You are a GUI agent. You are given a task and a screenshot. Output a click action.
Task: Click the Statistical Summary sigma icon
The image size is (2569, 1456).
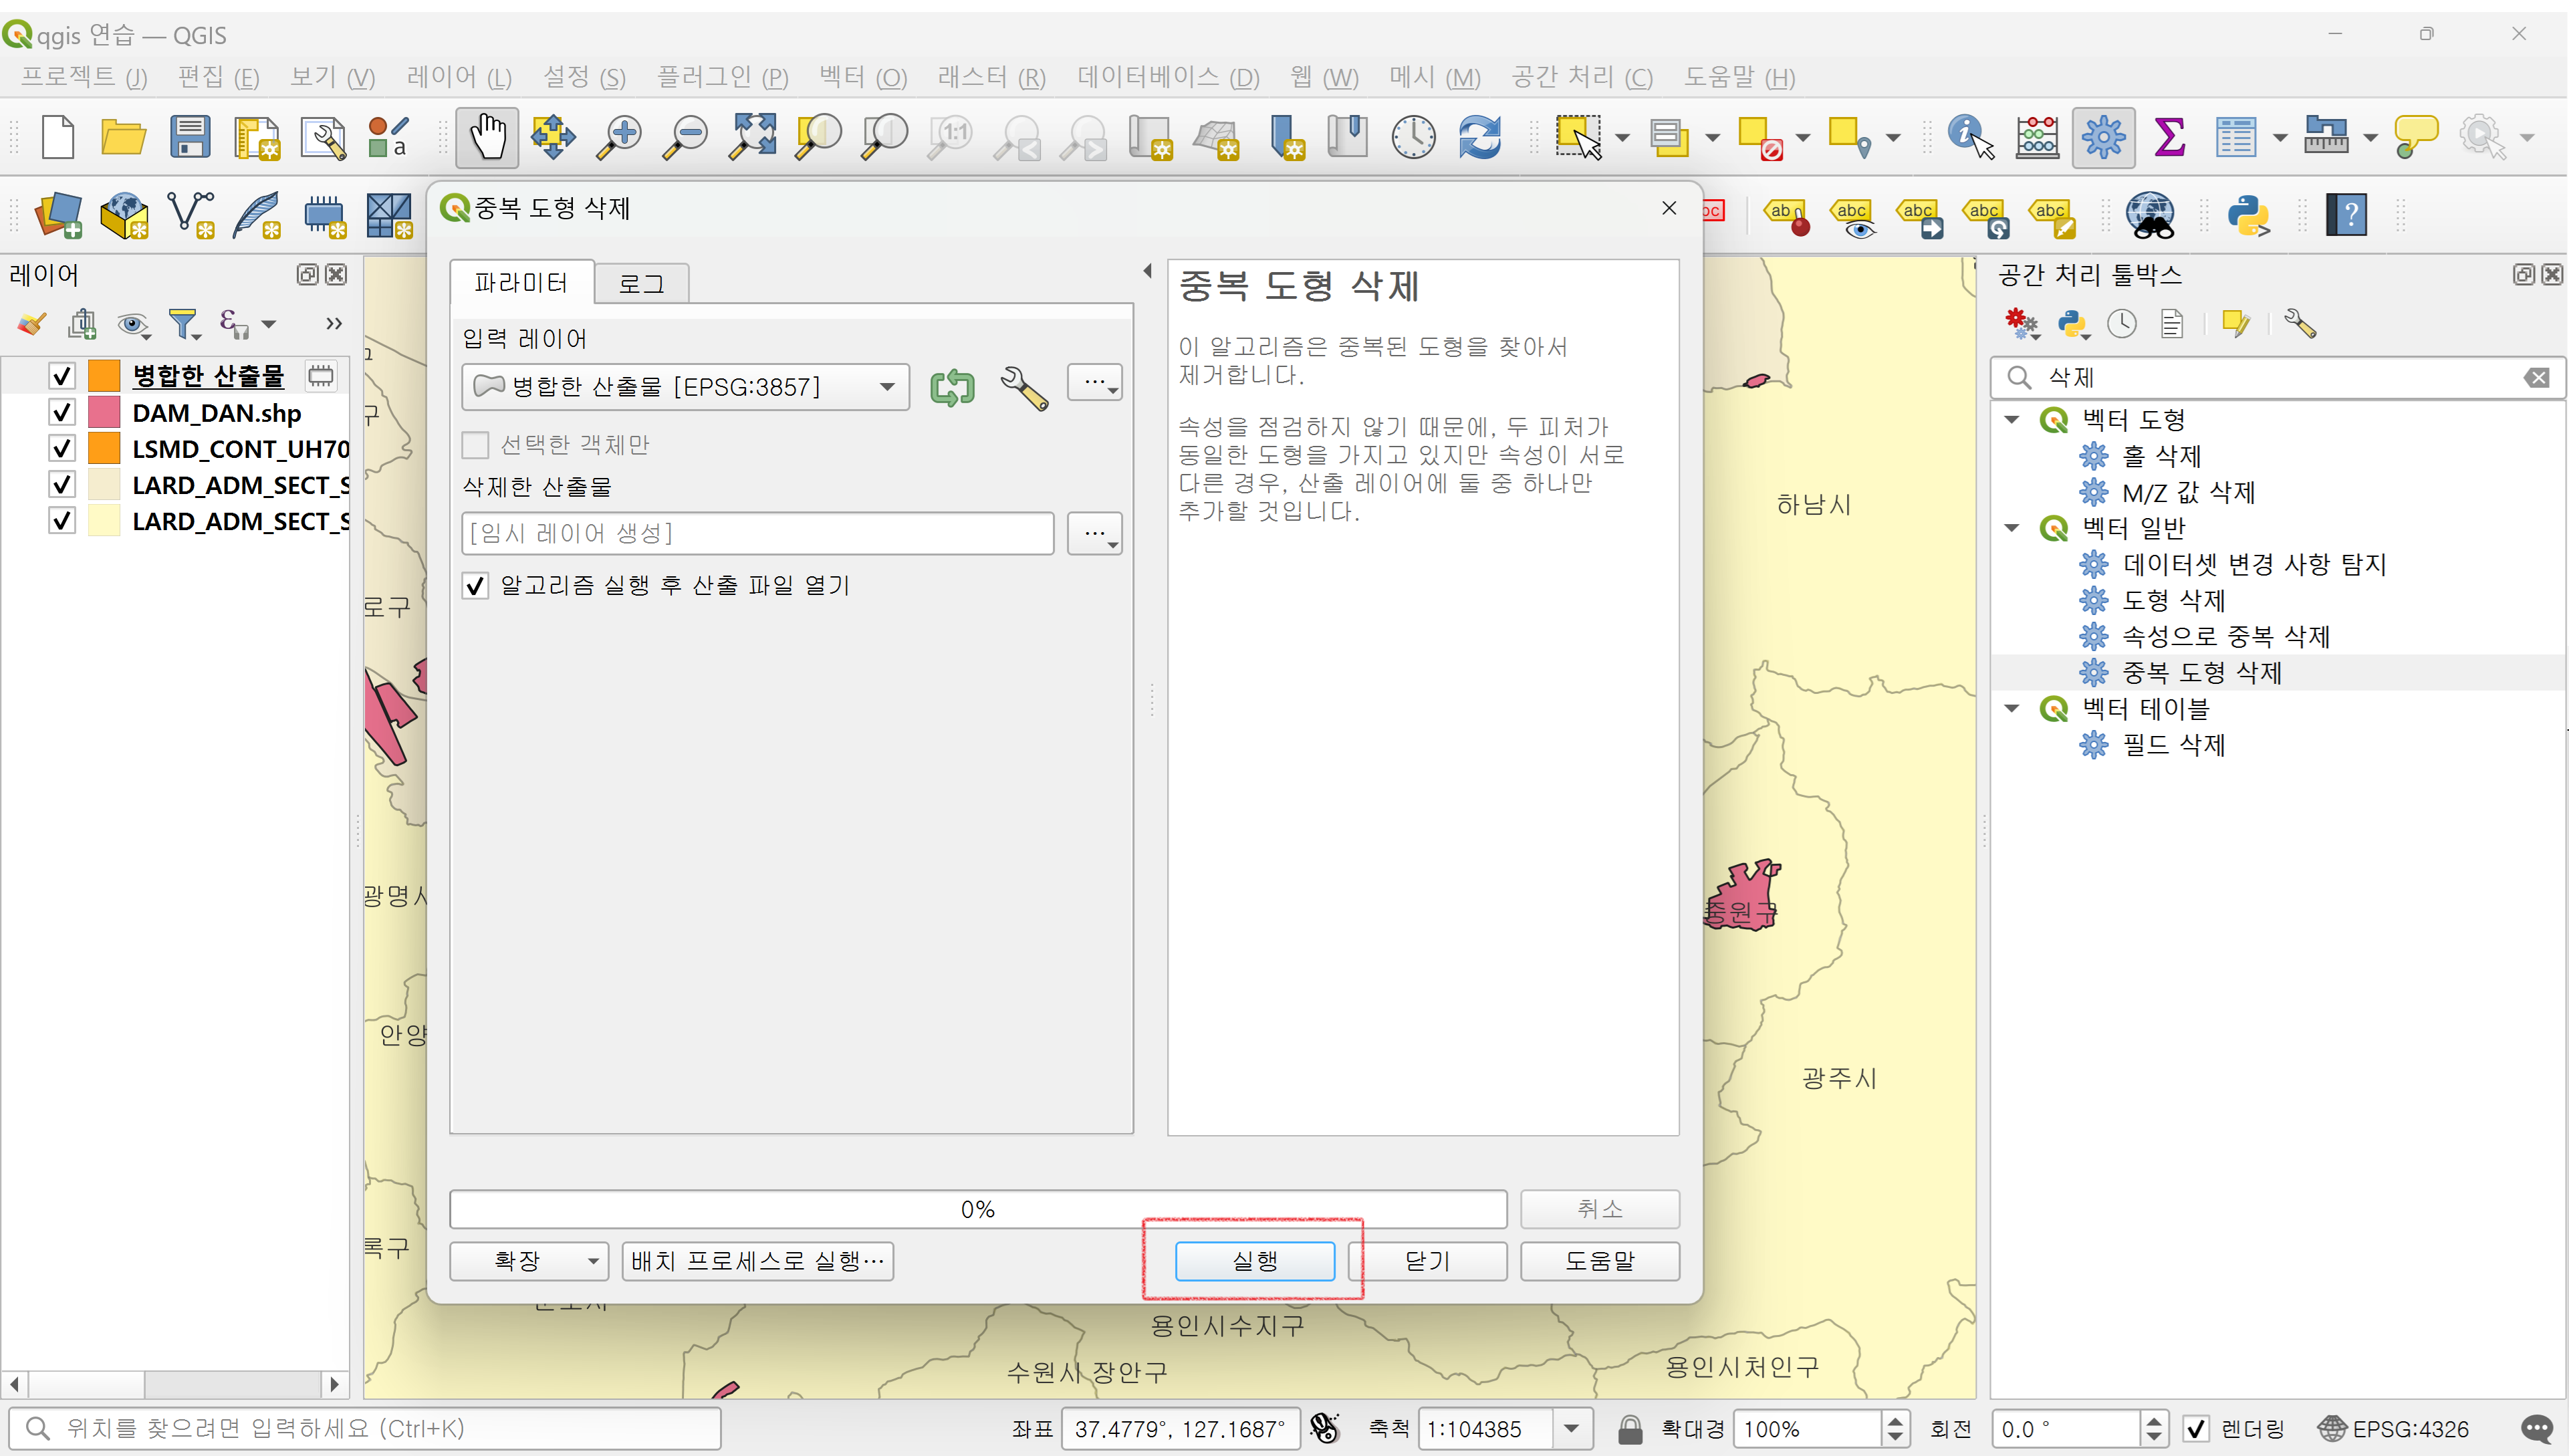click(x=2169, y=136)
